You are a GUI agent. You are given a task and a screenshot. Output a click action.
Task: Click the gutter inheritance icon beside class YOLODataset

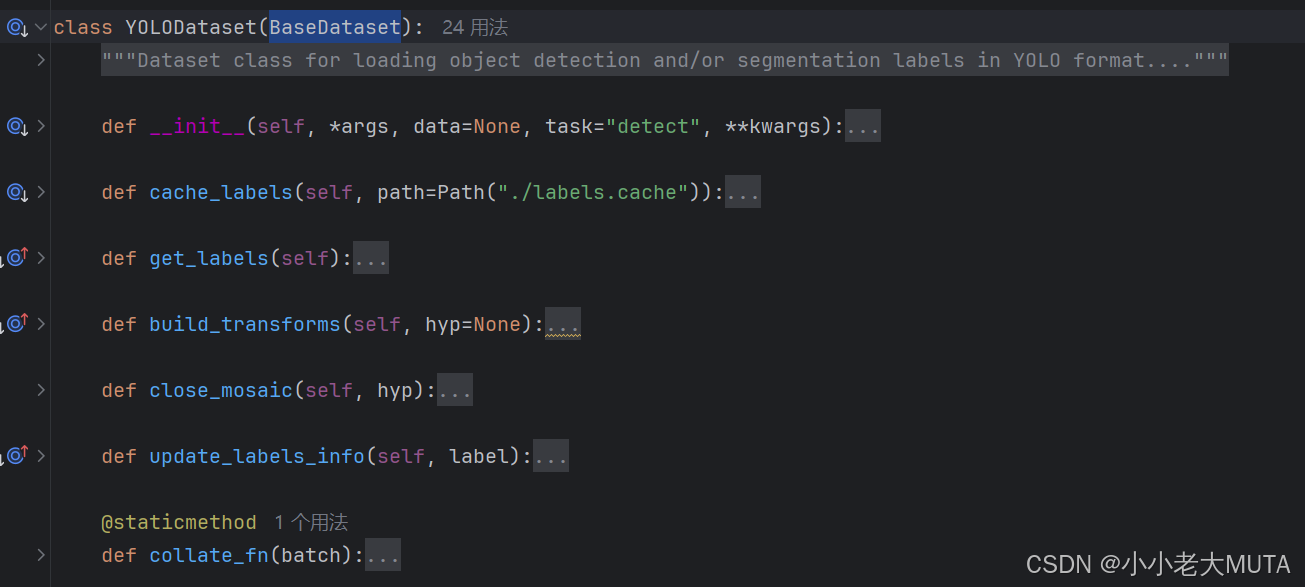click(17, 27)
